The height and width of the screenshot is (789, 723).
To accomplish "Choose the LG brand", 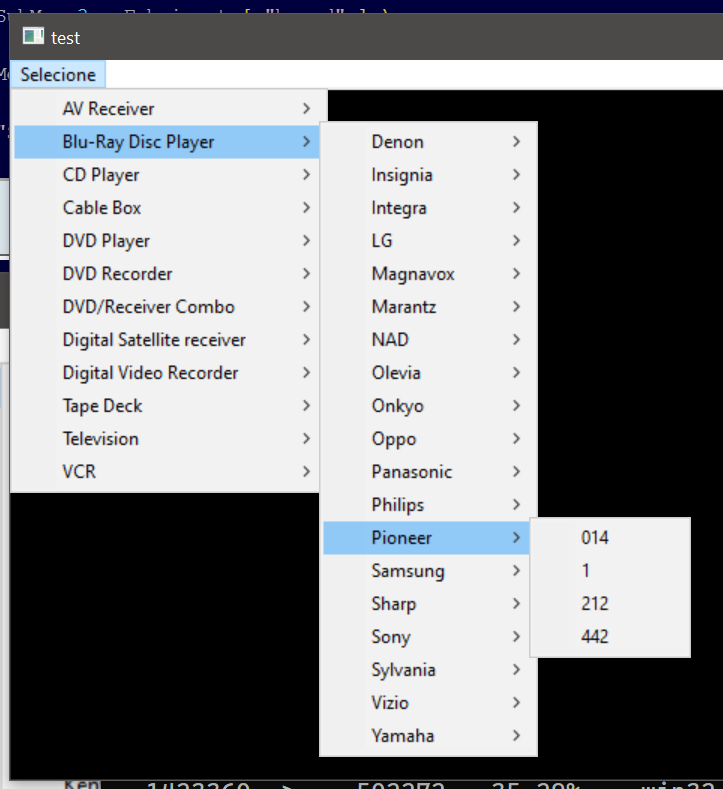I will pos(428,241).
